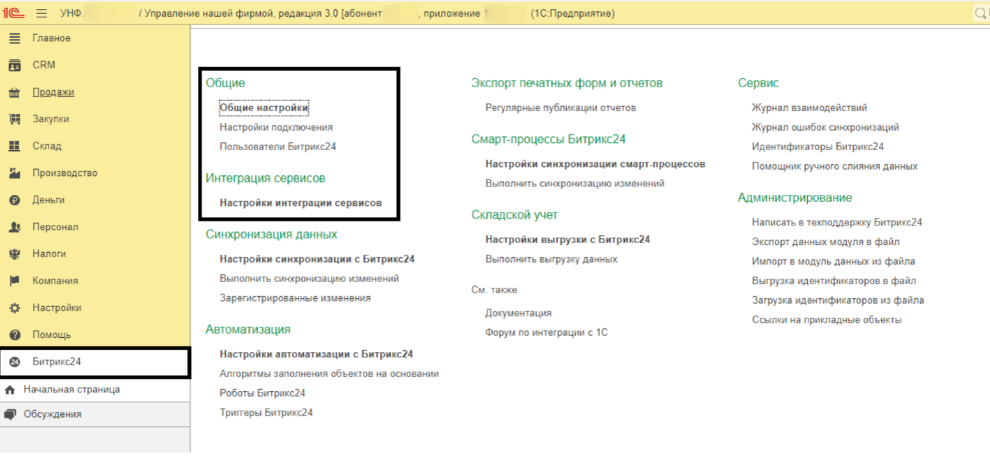Click the Начальная страница home icon

pyautogui.click(x=9, y=390)
